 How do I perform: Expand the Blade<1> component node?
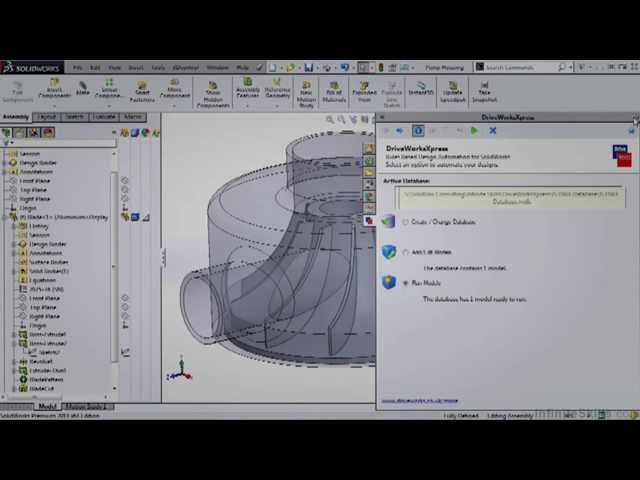point(4,217)
